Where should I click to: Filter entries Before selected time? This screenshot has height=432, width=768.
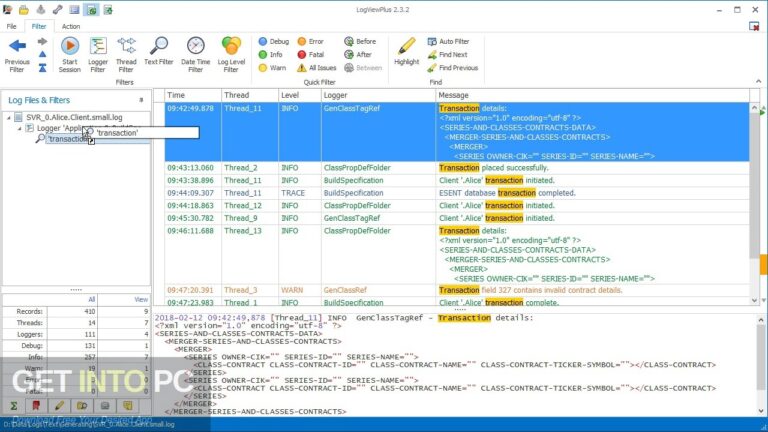coord(360,42)
